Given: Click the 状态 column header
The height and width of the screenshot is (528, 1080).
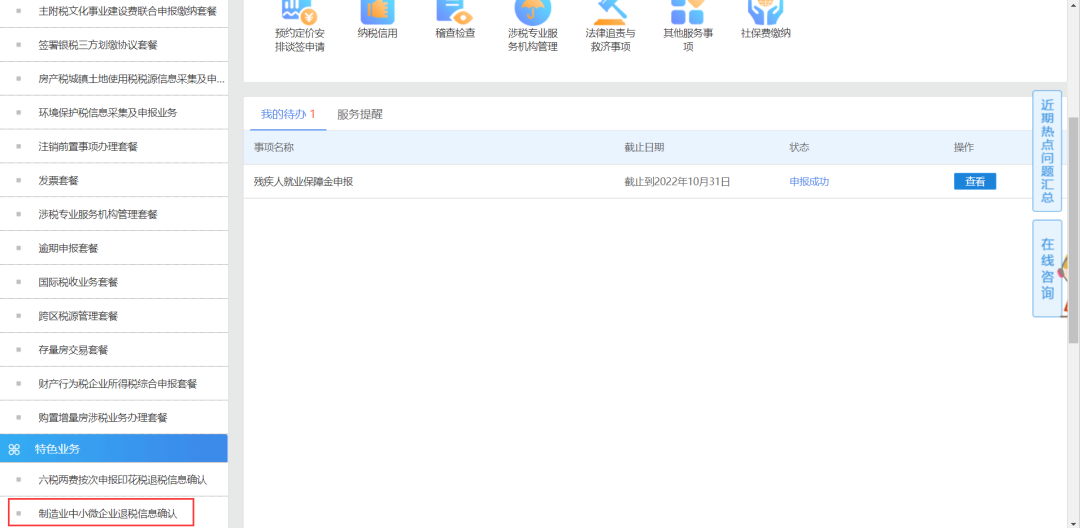Looking at the screenshot, I should (x=799, y=147).
